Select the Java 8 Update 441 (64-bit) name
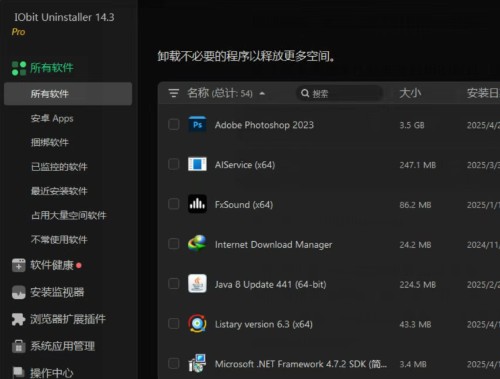Image resolution: width=500 pixels, height=379 pixels. pyautogui.click(x=271, y=284)
